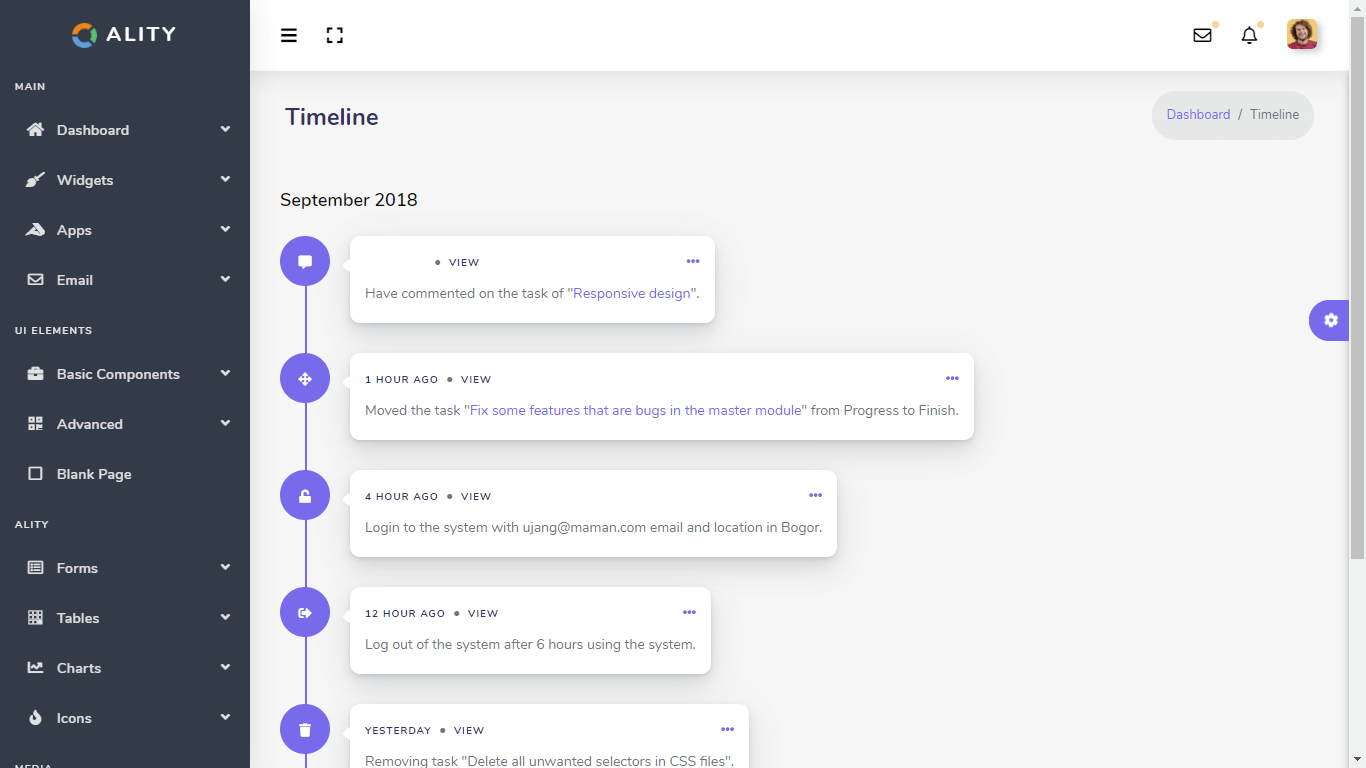Click the Dashboard breadcrumb link

(1198, 115)
